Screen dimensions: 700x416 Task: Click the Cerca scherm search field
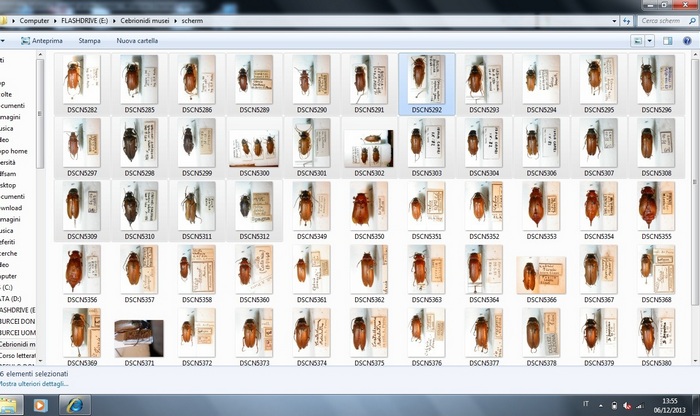tap(665, 20)
